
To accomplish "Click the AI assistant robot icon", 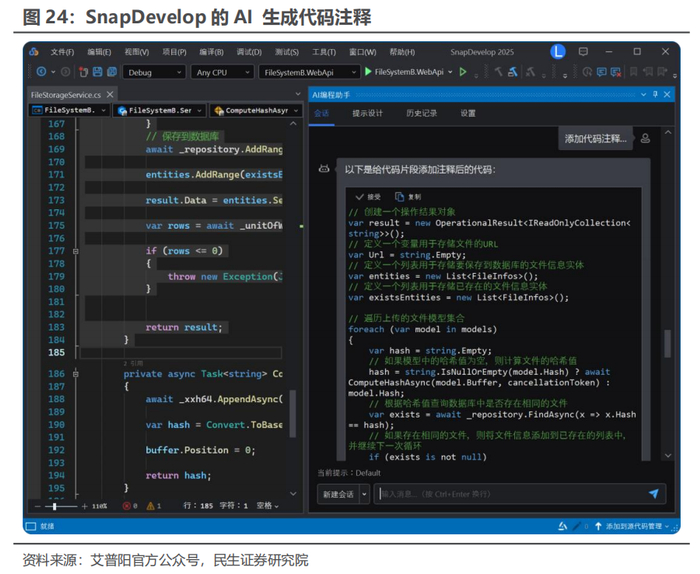I will pyautogui.click(x=323, y=170).
